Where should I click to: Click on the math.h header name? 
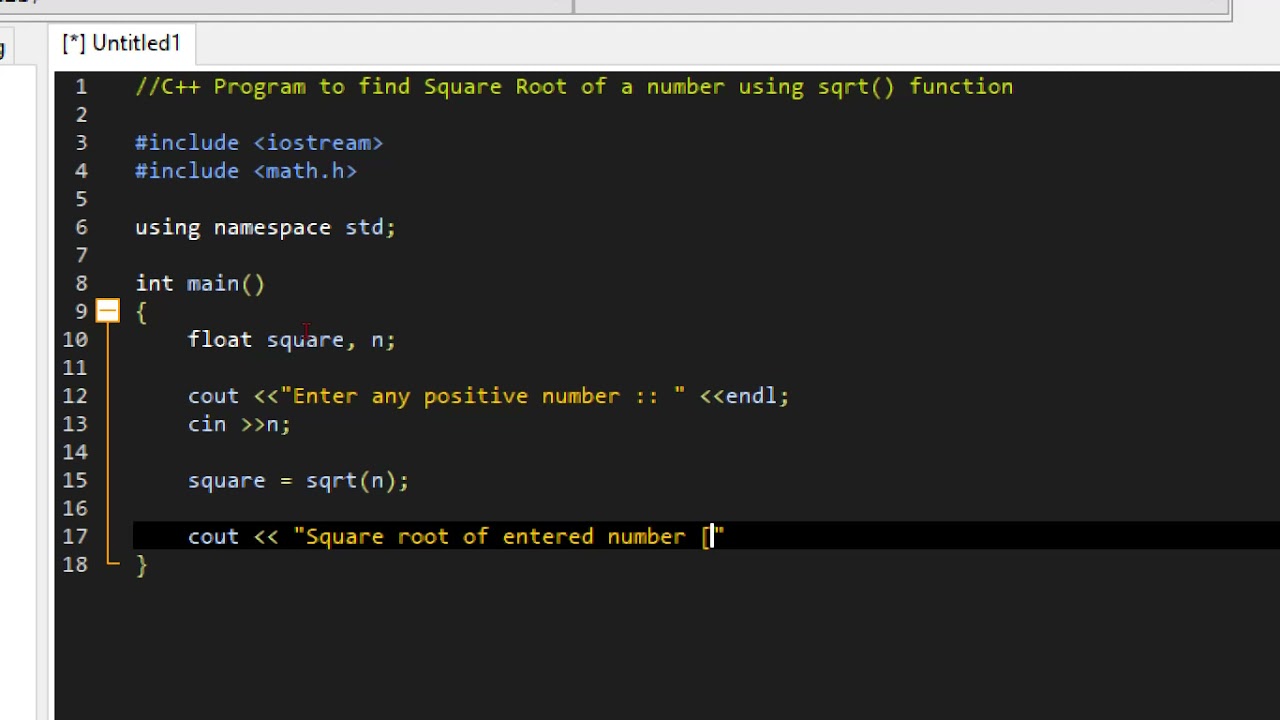[x=305, y=171]
